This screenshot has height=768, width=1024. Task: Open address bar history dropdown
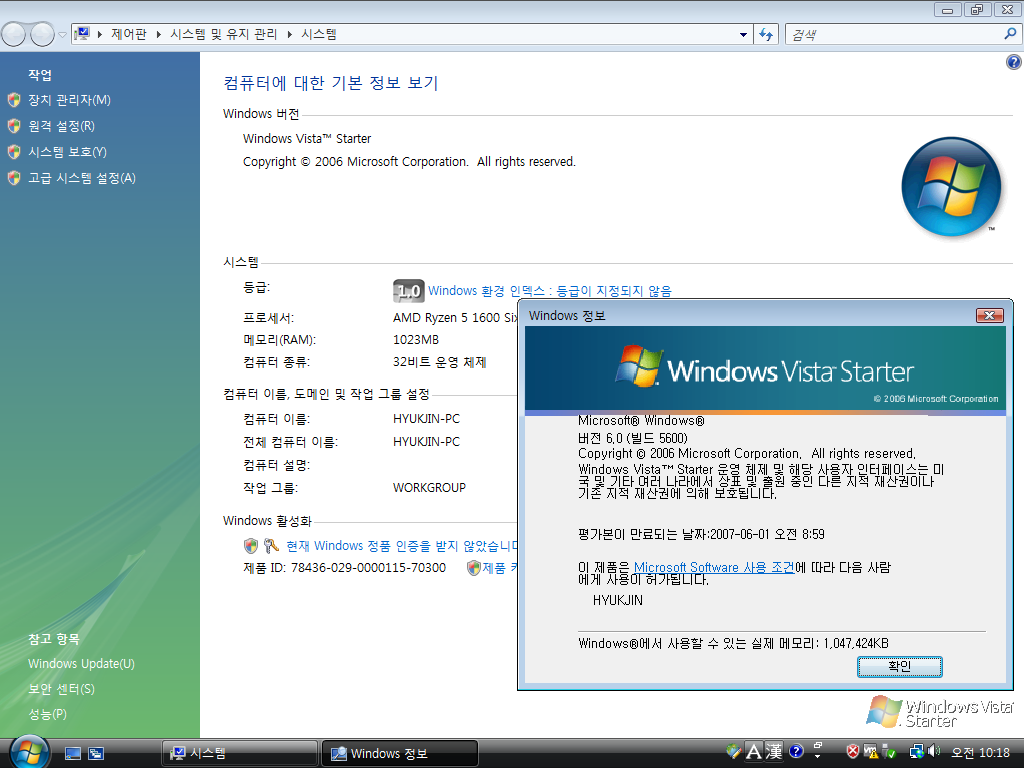(743, 35)
